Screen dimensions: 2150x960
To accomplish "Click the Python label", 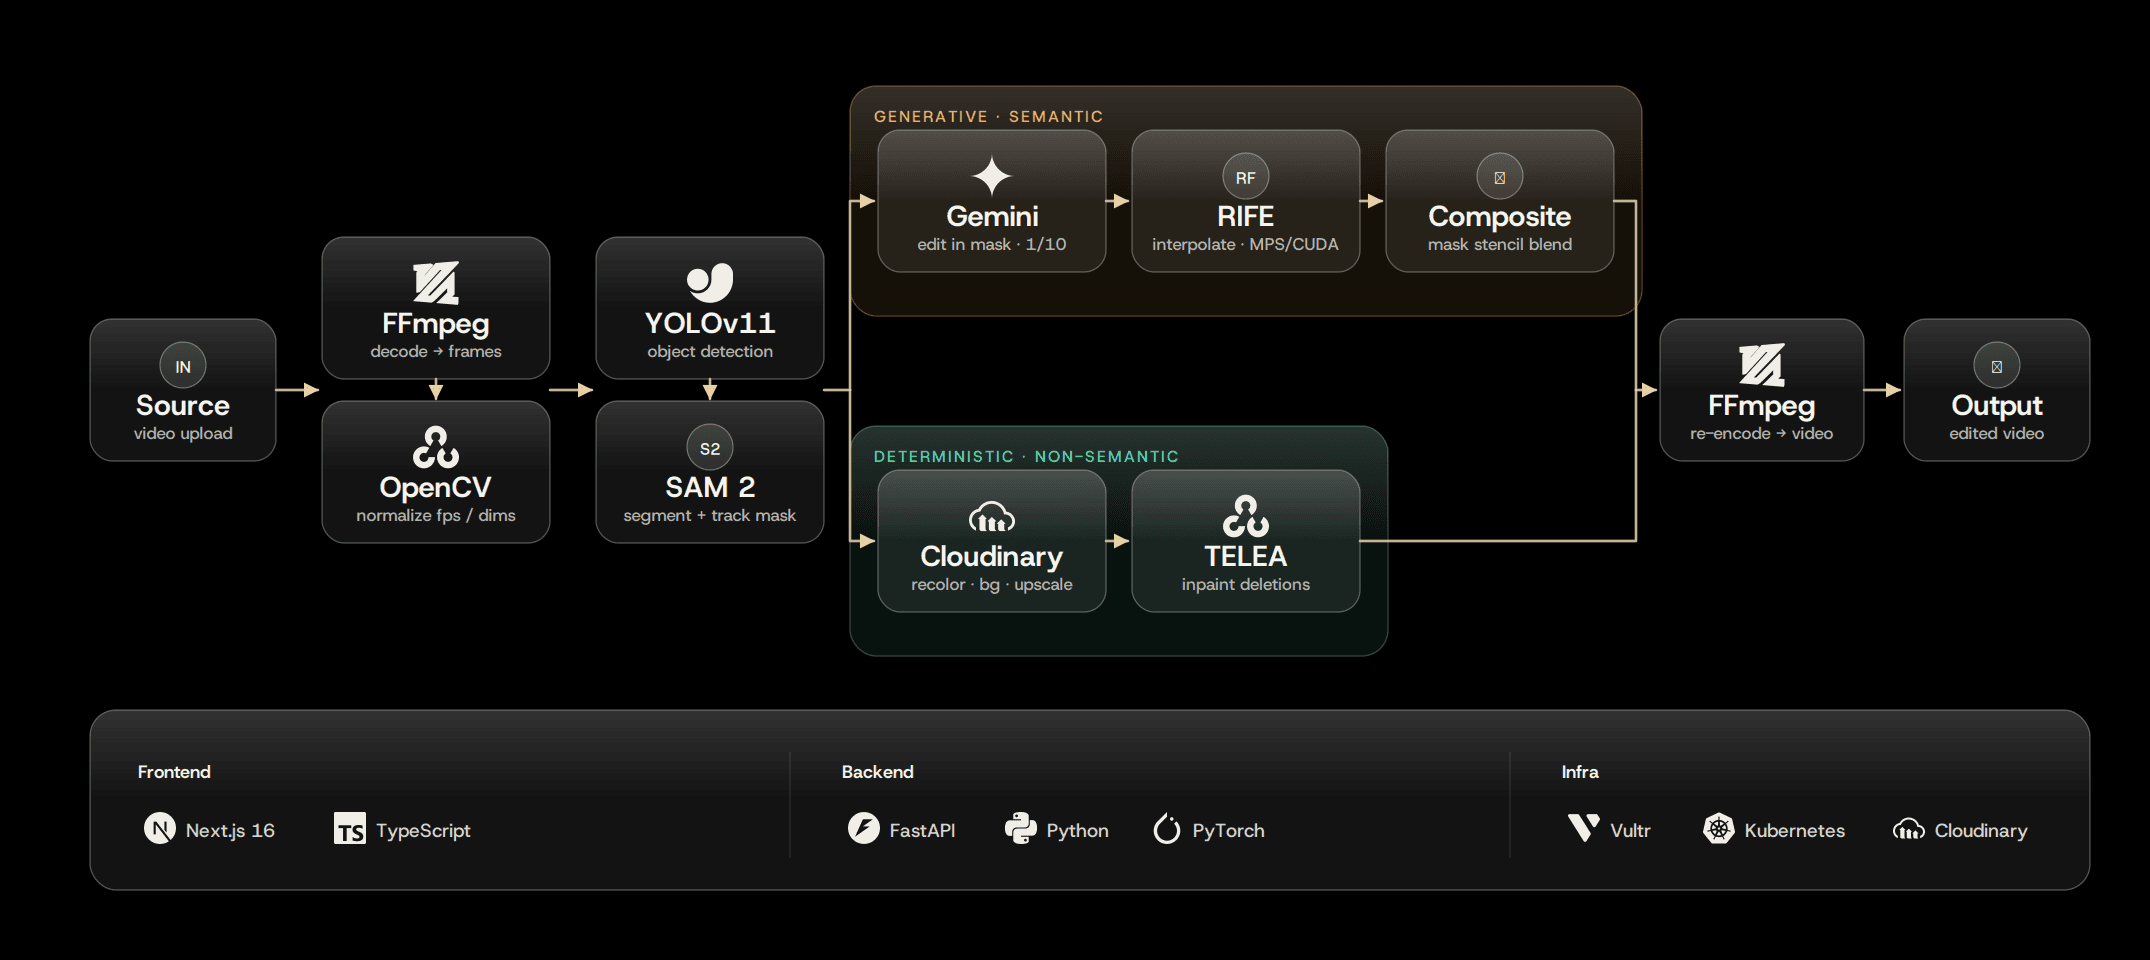I will point(1078,830).
